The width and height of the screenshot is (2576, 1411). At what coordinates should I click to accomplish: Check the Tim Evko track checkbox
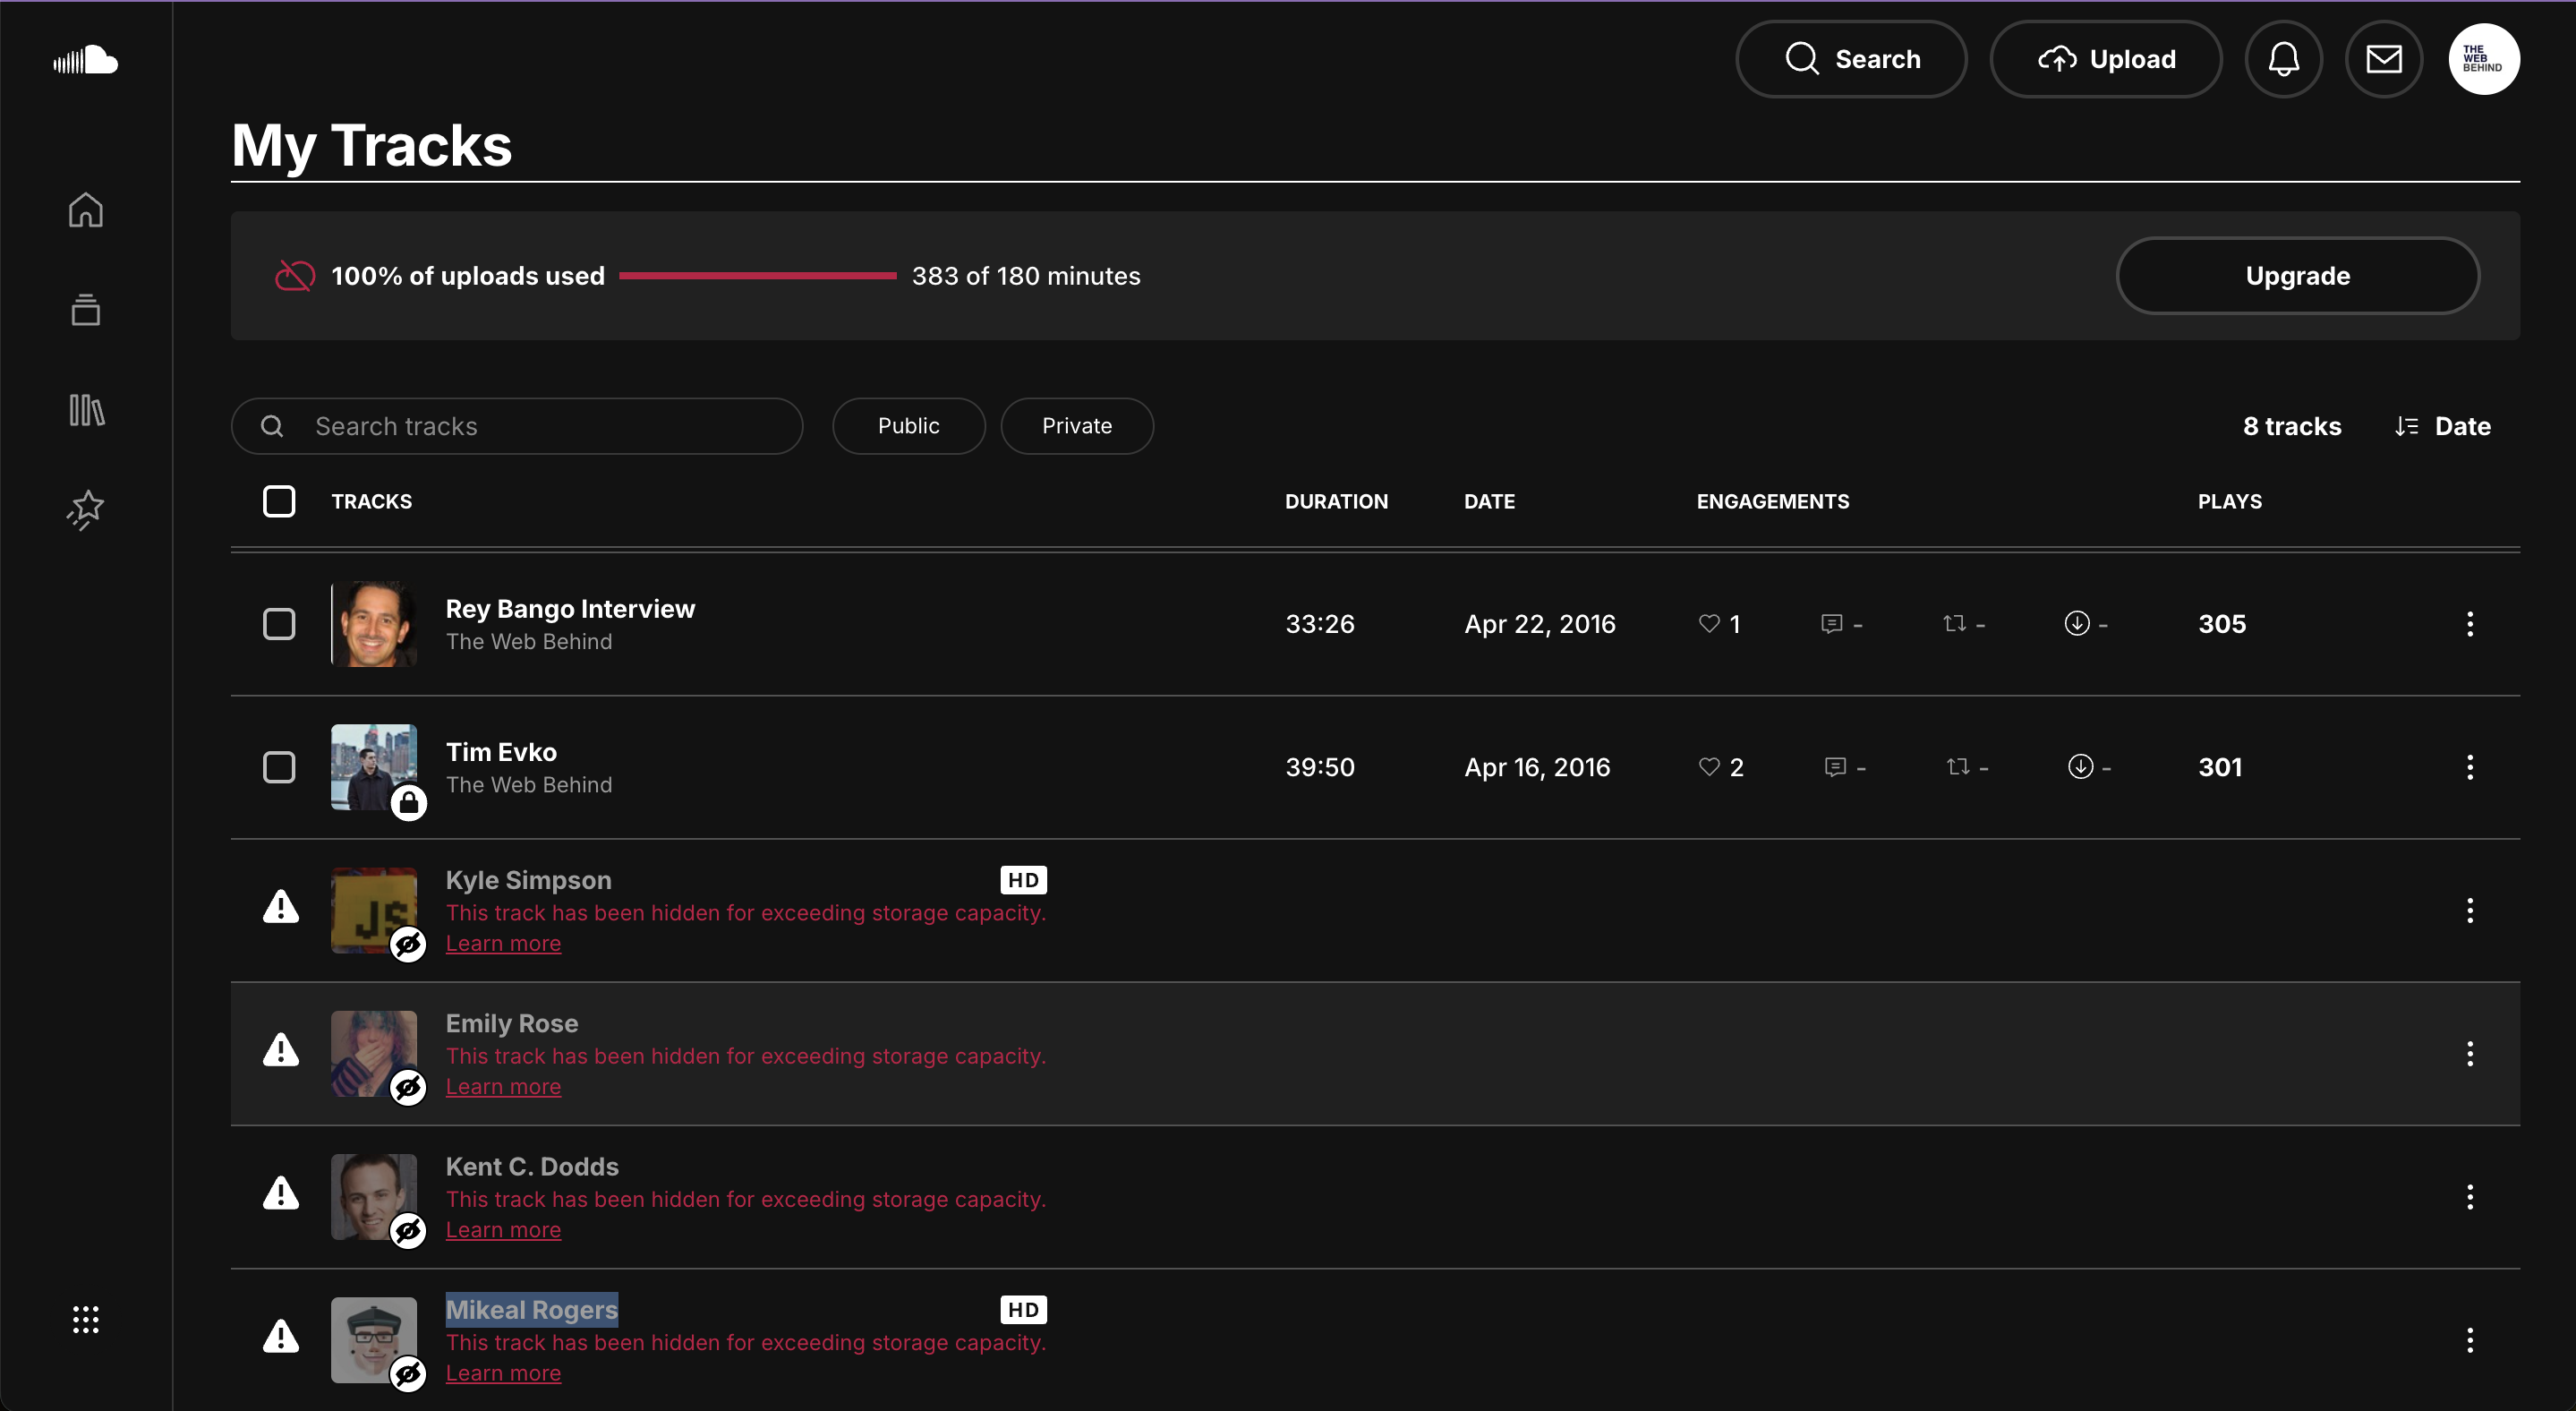[x=279, y=767]
